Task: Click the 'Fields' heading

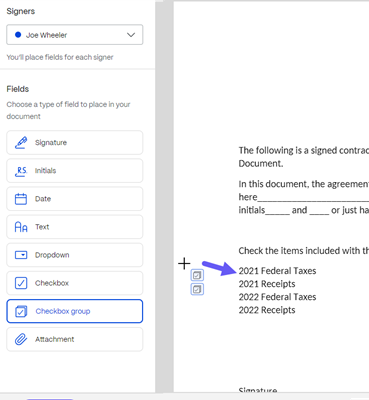Action: [18, 89]
